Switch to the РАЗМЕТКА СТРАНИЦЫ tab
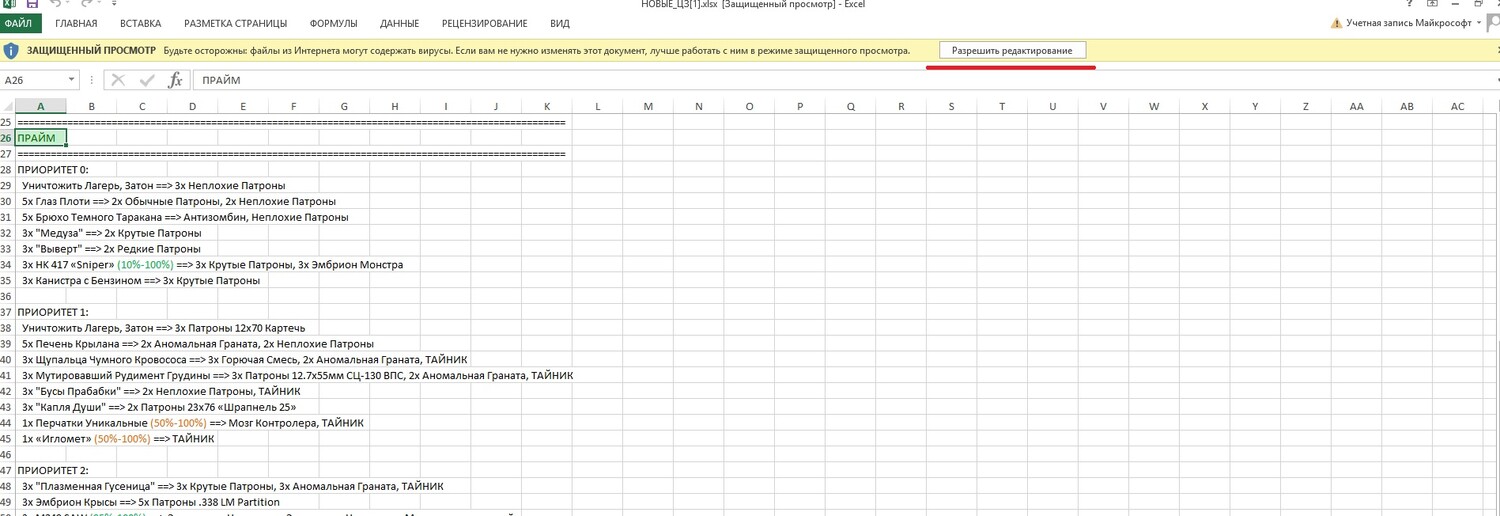This screenshot has height=516, width=1500. point(235,23)
